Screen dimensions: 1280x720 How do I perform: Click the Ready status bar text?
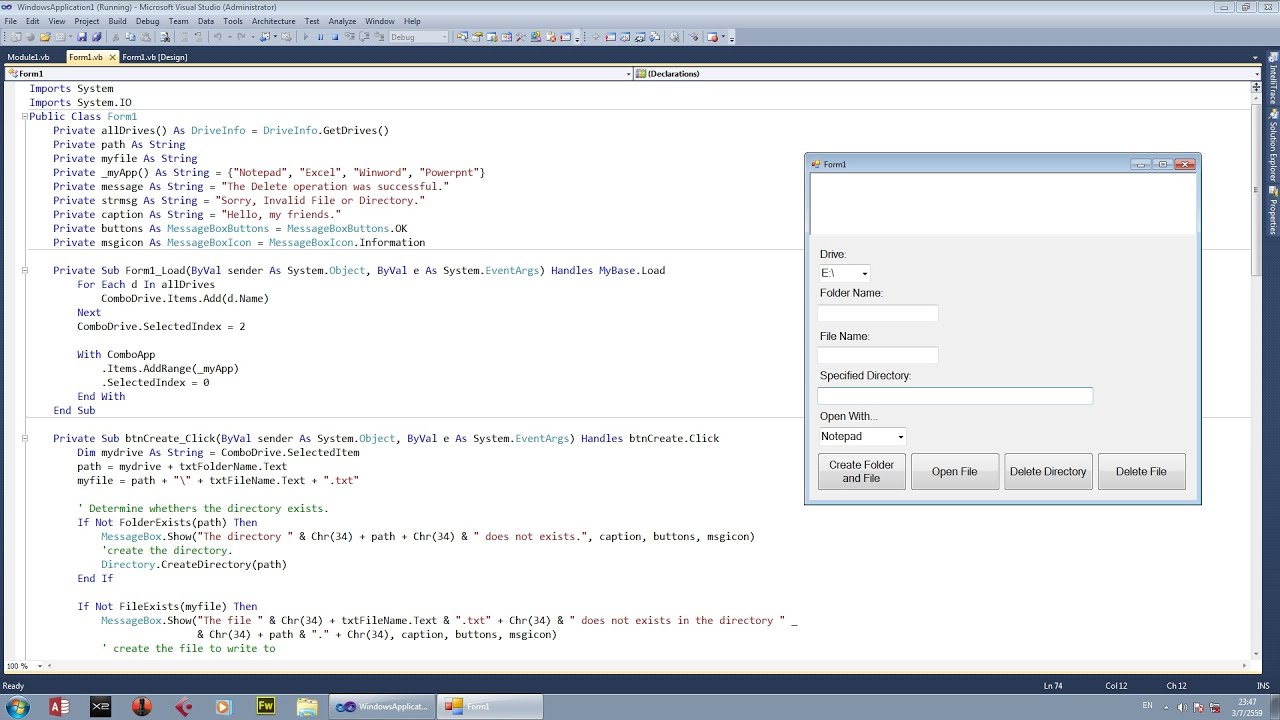(13, 686)
